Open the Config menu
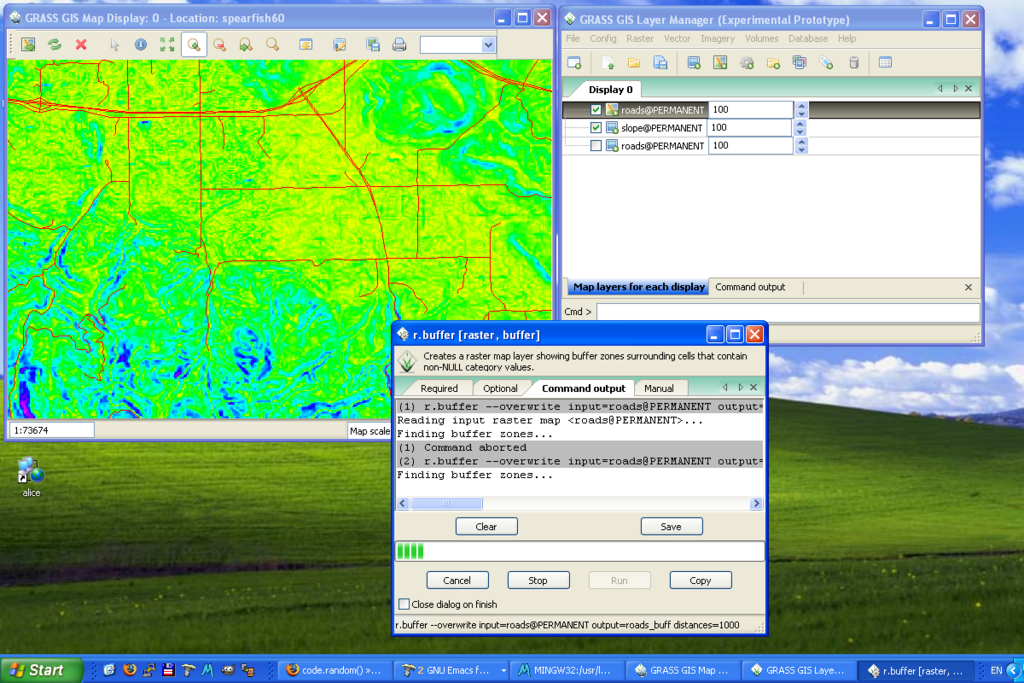1024x683 pixels. (603, 39)
